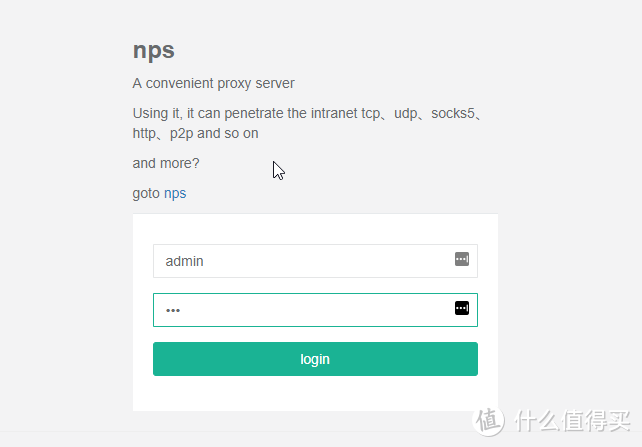Viewport: 642px width, 447px height.
Task: Open the blue nps link
Action: pos(175,193)
